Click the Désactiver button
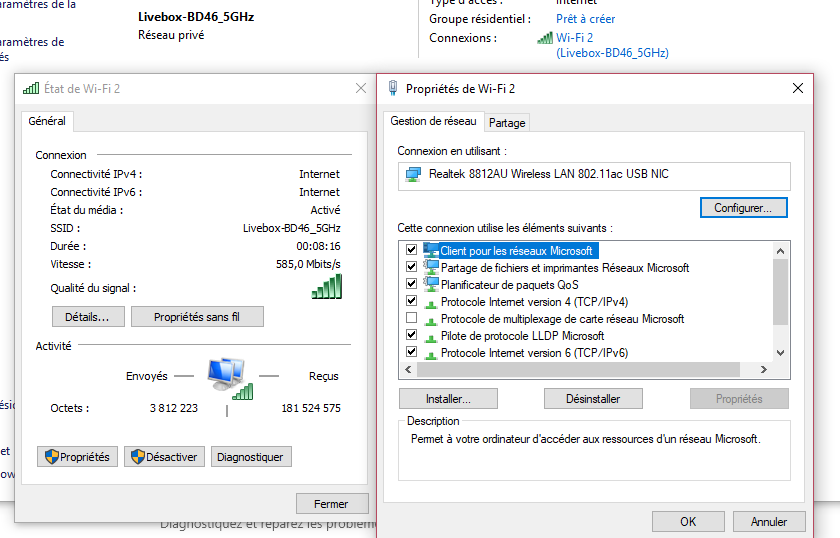Screen dimensions: 840x538 [x=164, y=457]
